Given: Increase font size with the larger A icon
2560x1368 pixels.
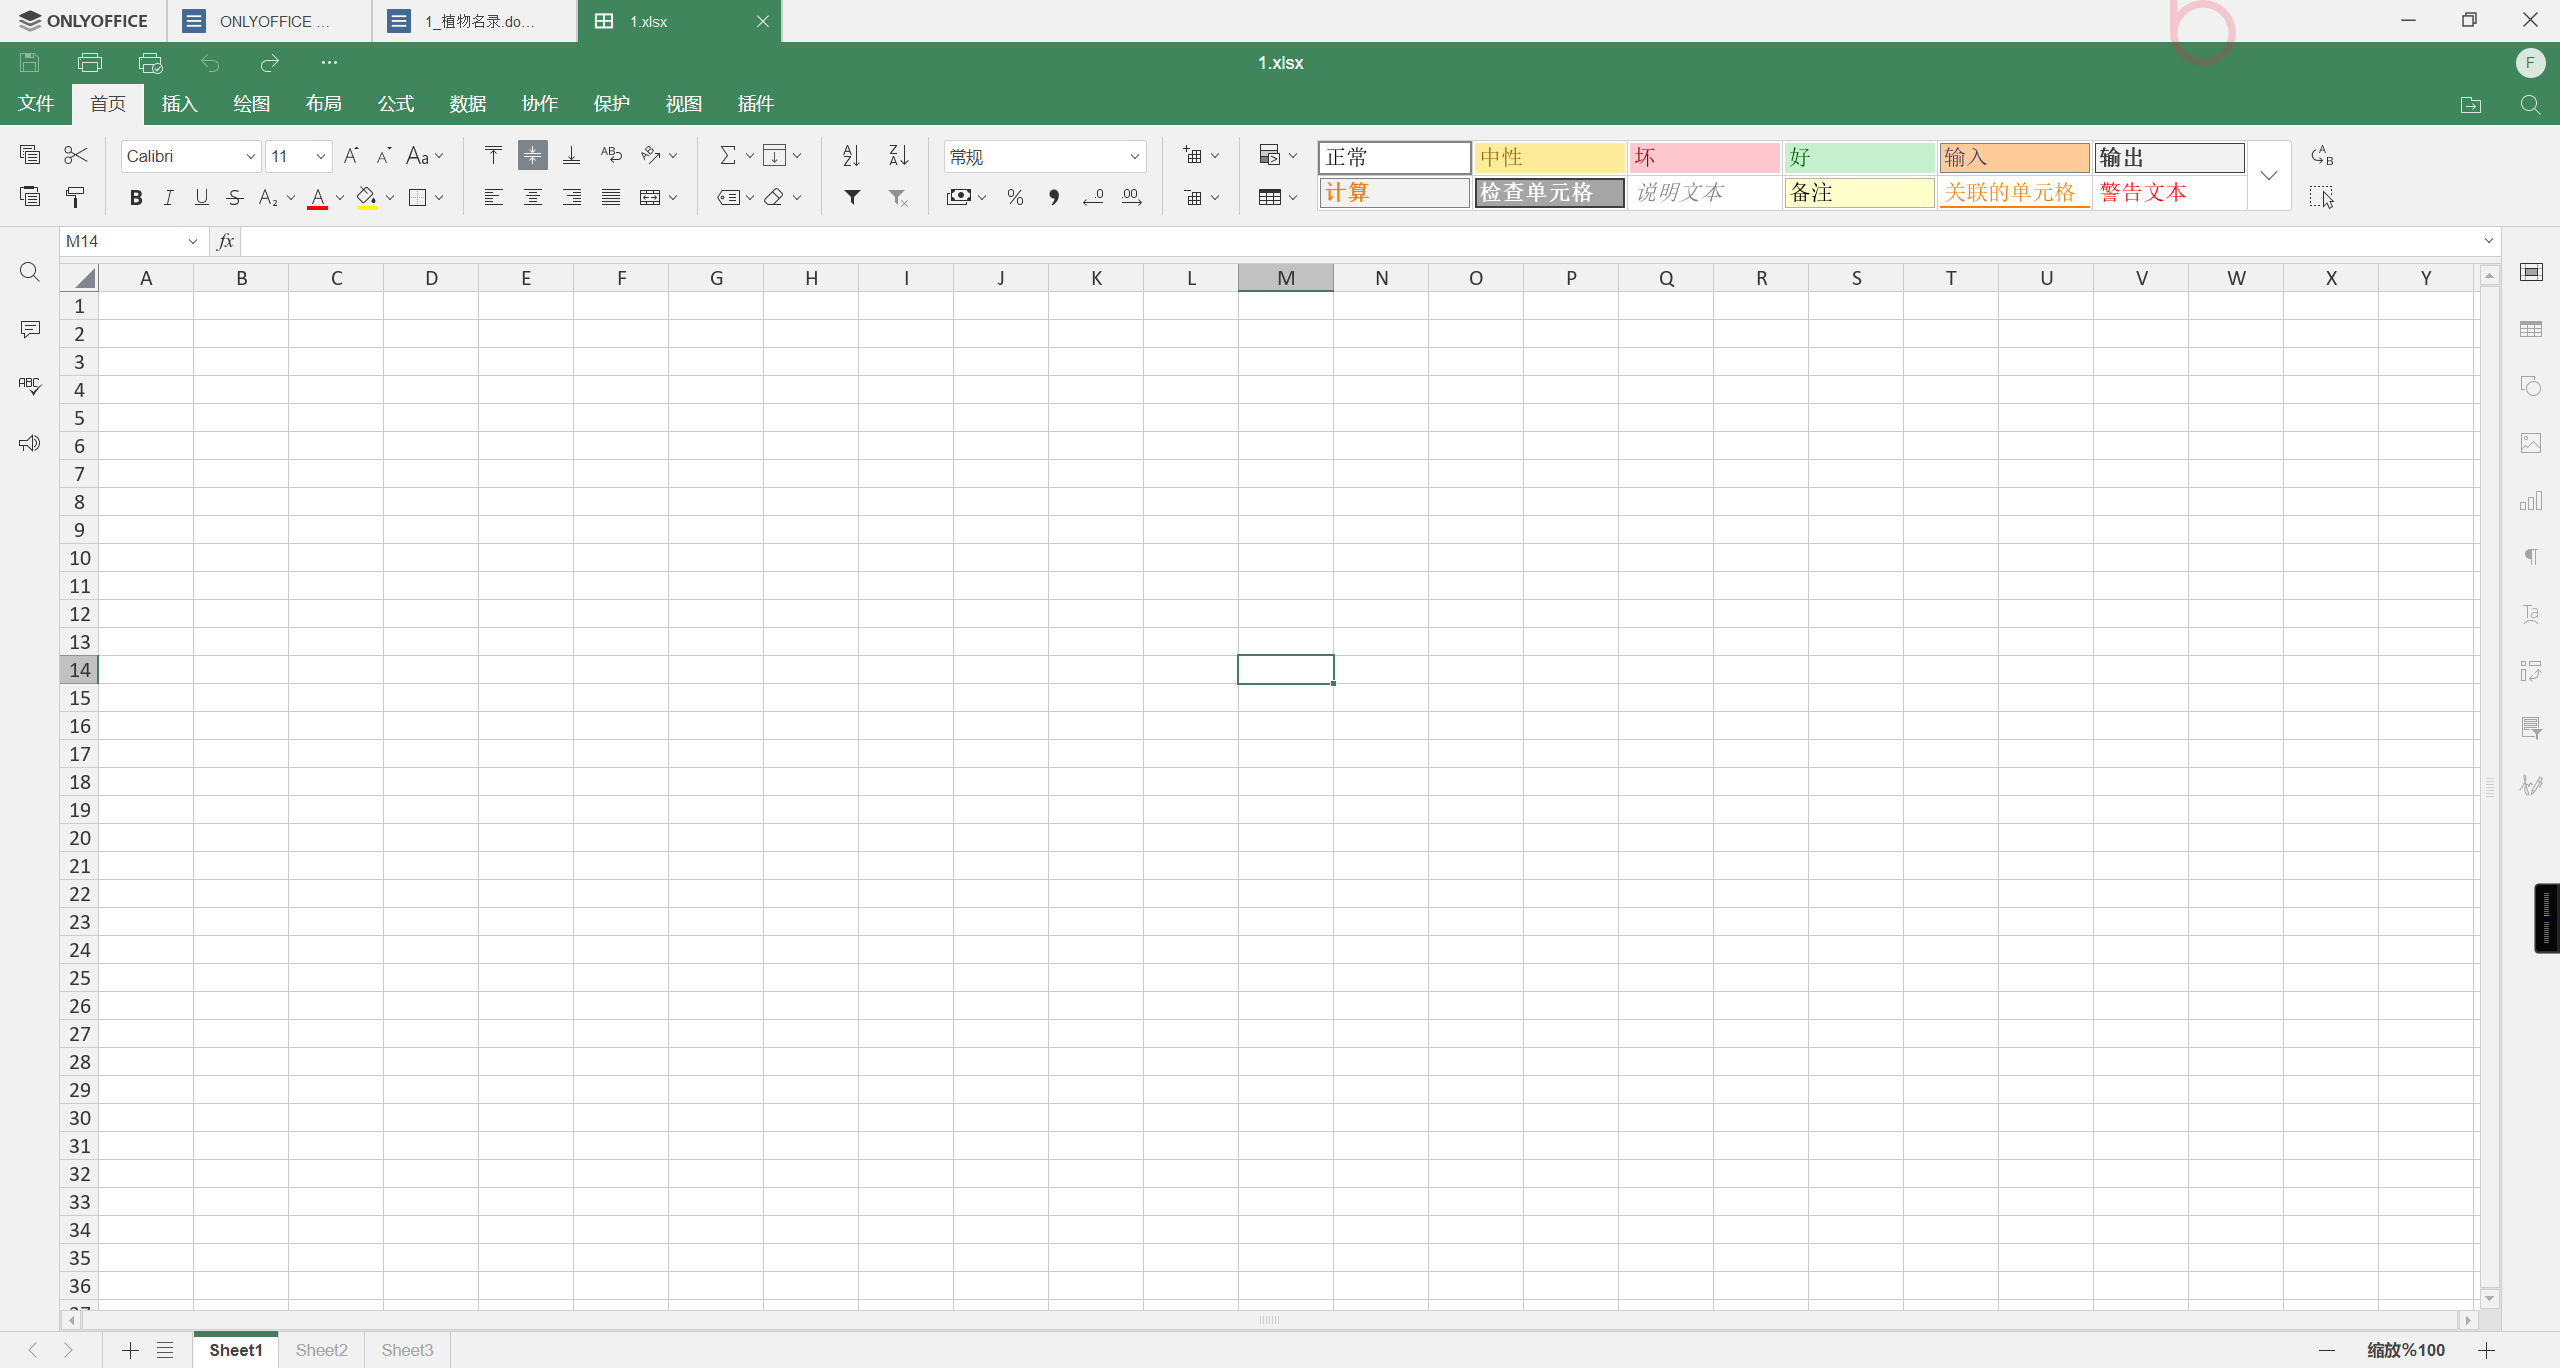Looking at the screenshot, I should click(351, 155).
